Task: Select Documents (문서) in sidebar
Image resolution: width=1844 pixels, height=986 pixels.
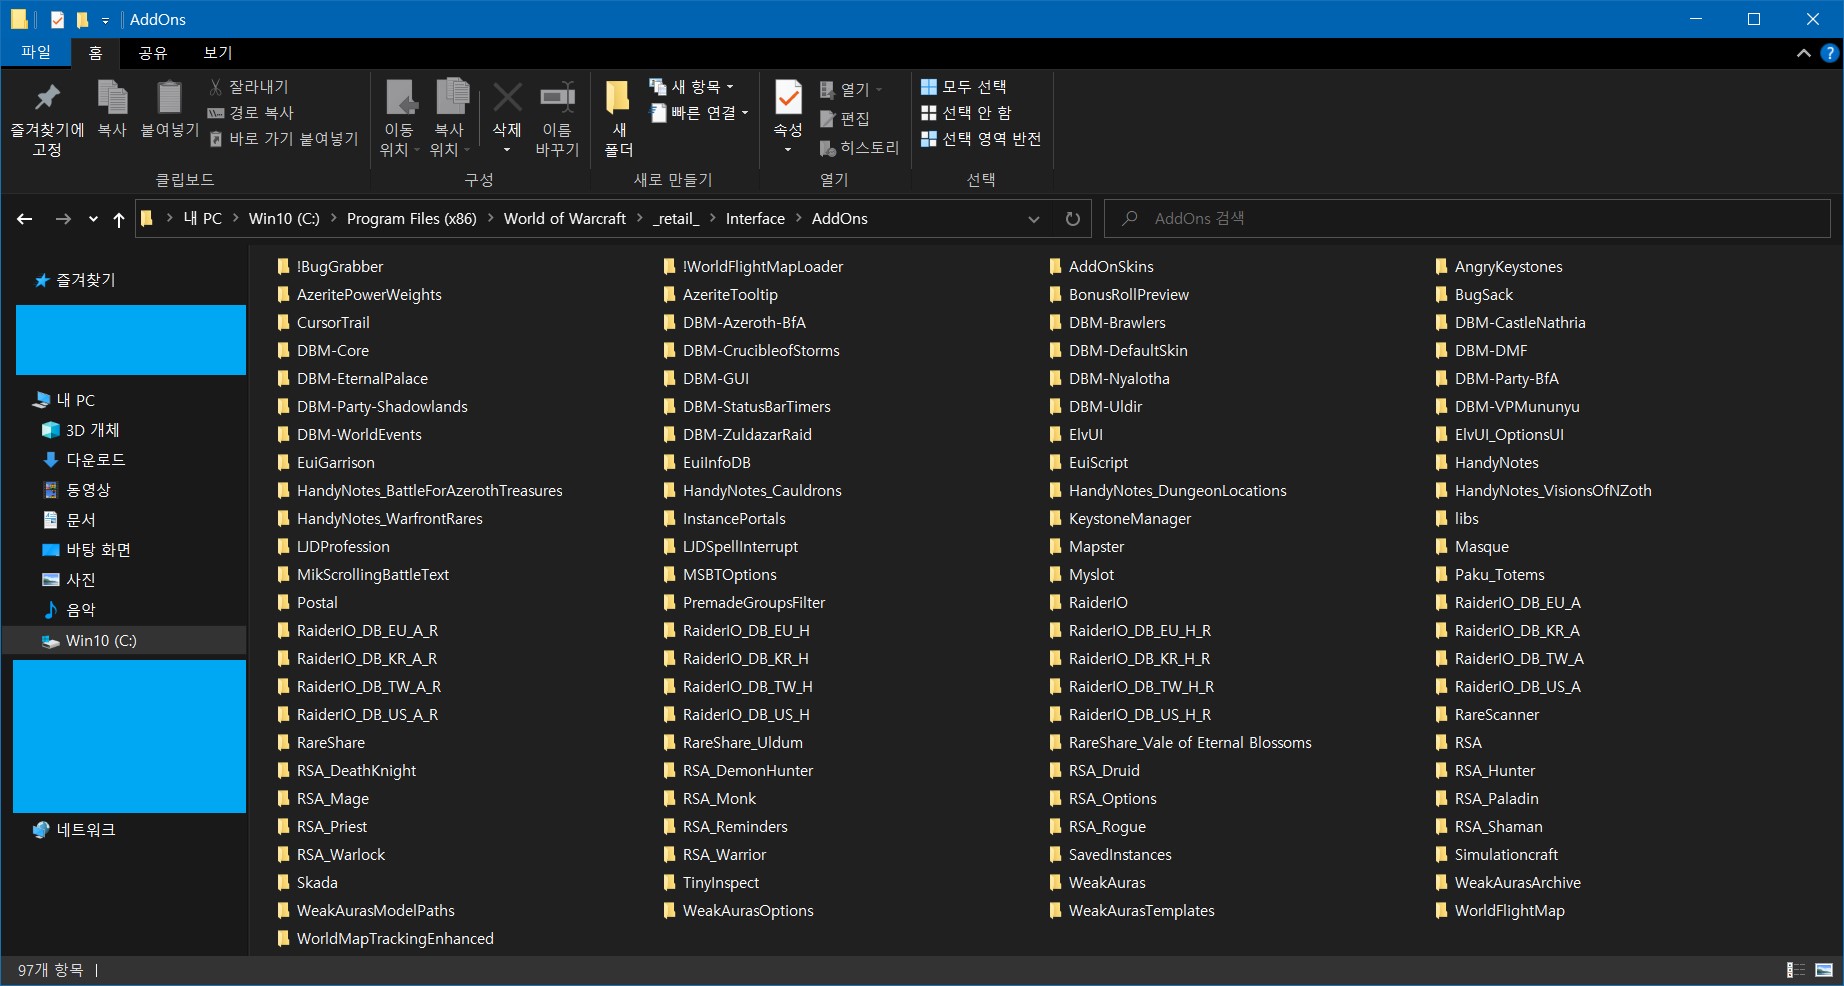Action: (x=69, y=520)
